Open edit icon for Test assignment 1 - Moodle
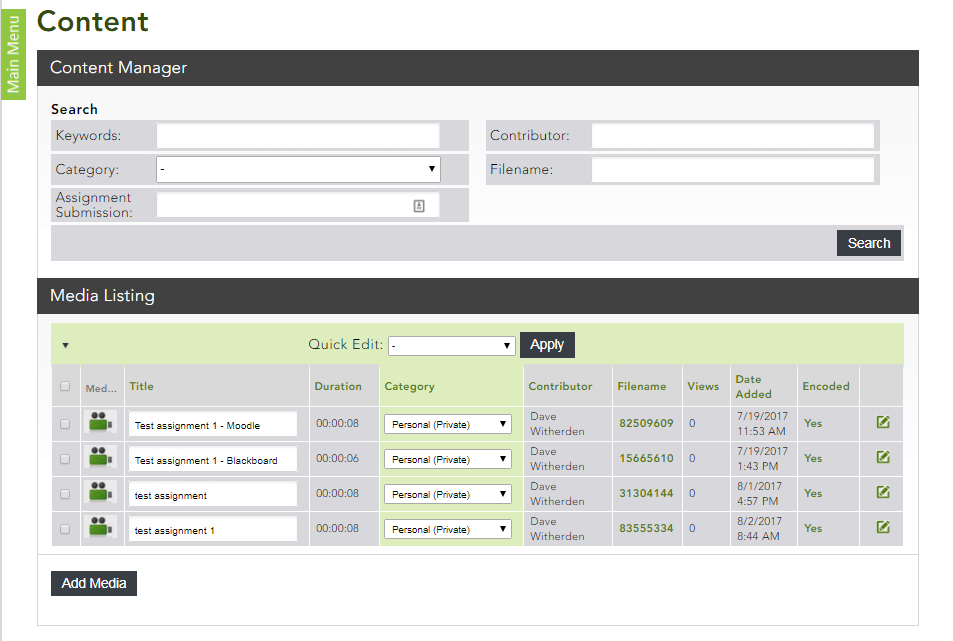 pyautogui.click(x=883, y=422)
